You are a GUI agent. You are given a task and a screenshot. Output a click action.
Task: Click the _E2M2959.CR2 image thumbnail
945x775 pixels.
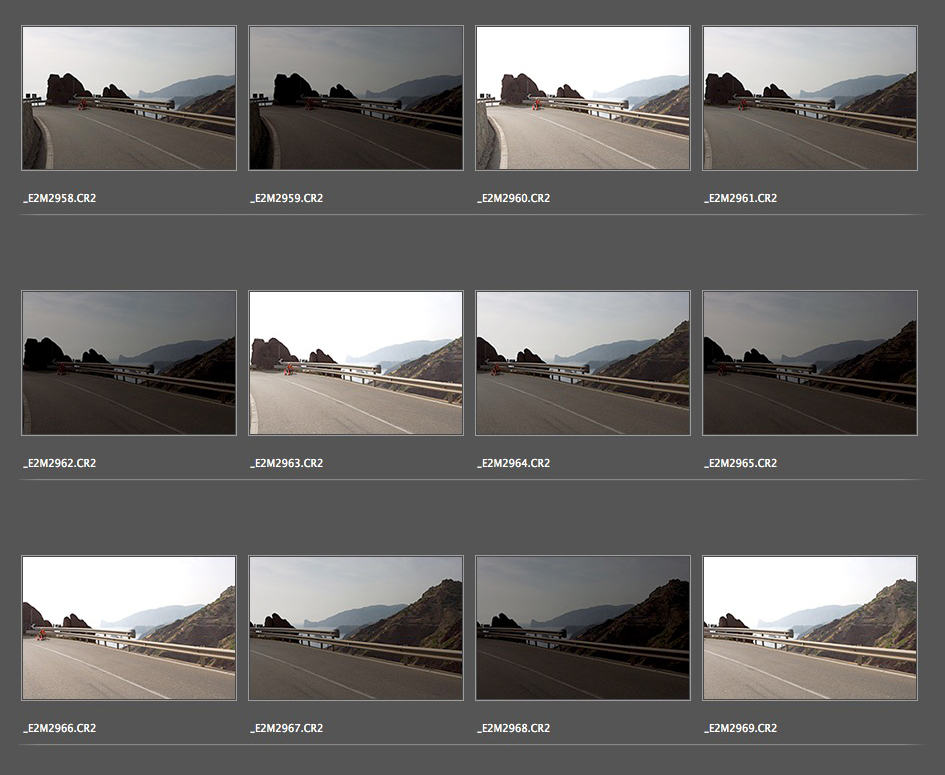coord(356,98)
